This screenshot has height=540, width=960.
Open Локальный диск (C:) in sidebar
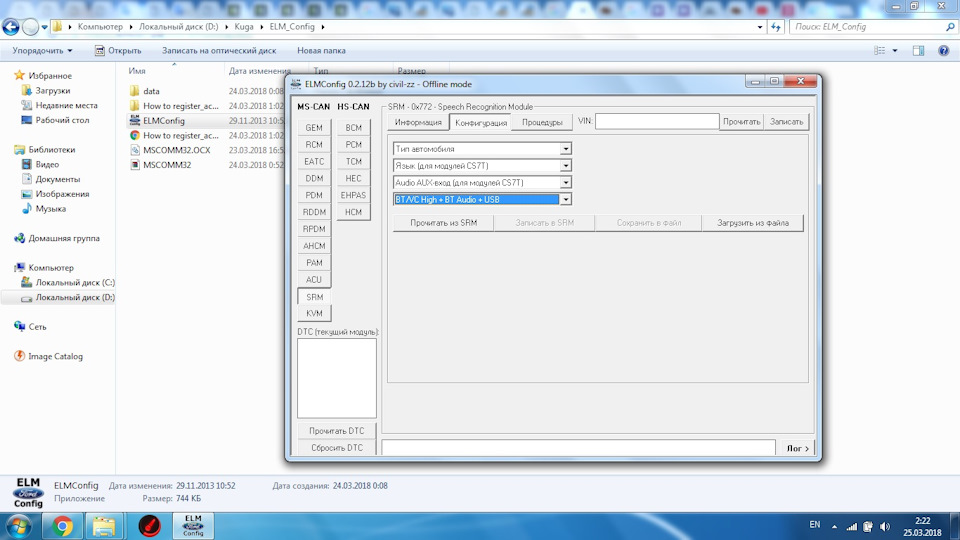pyautogui.click(x=75, y=282)
